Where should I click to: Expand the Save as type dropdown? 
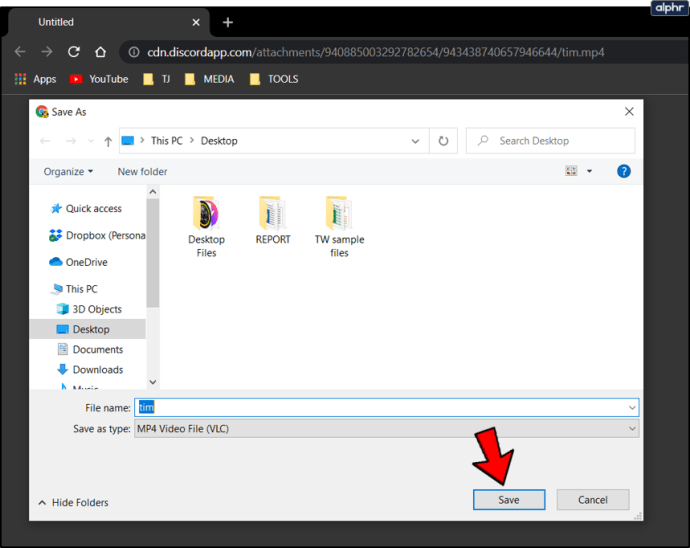[x=631, y=428]
